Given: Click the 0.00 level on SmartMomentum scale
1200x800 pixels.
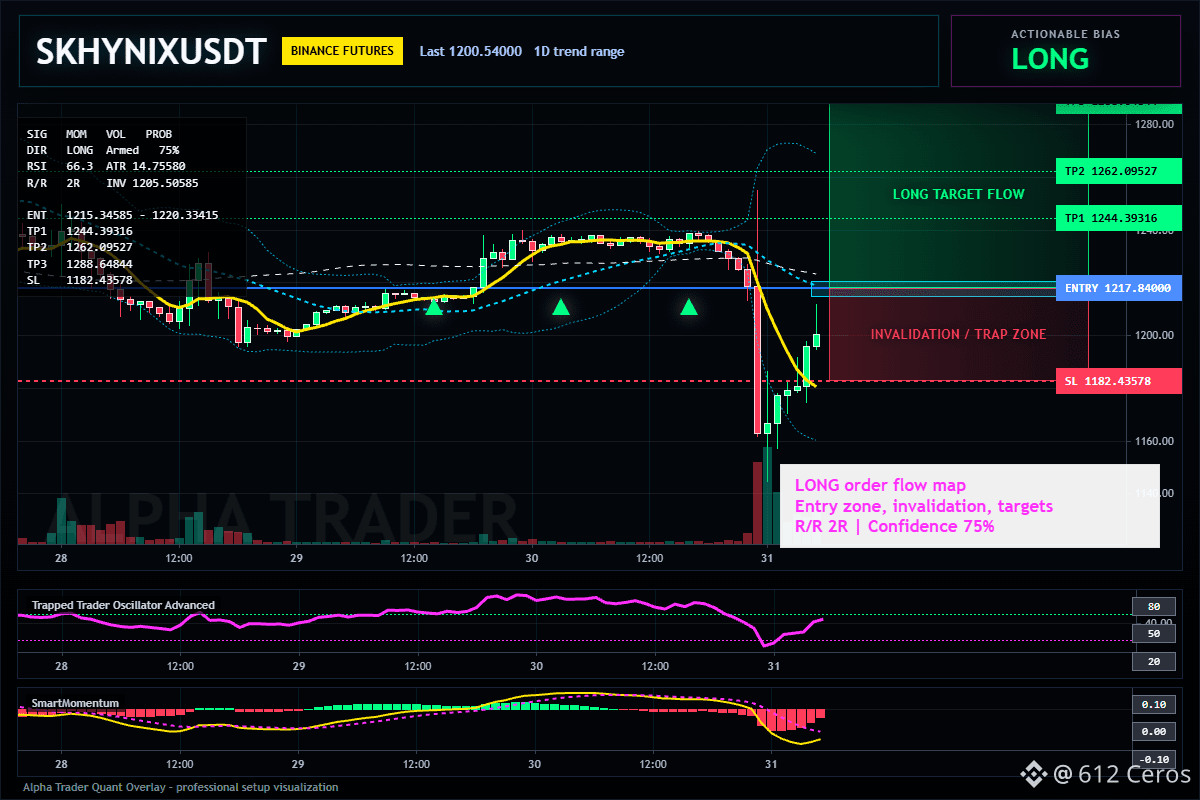Looking at the screenshot, I should (1153, 732).
